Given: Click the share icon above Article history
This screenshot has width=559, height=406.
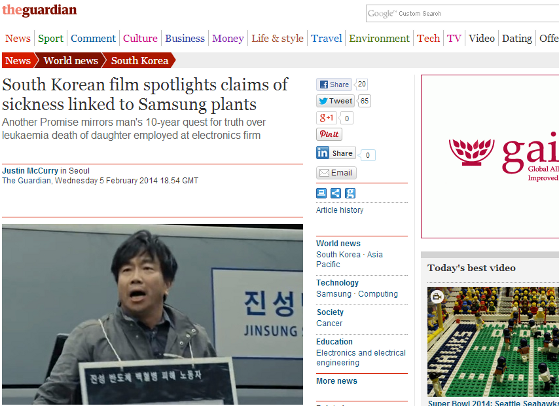Looking at the screenshot, I should 335,193.
